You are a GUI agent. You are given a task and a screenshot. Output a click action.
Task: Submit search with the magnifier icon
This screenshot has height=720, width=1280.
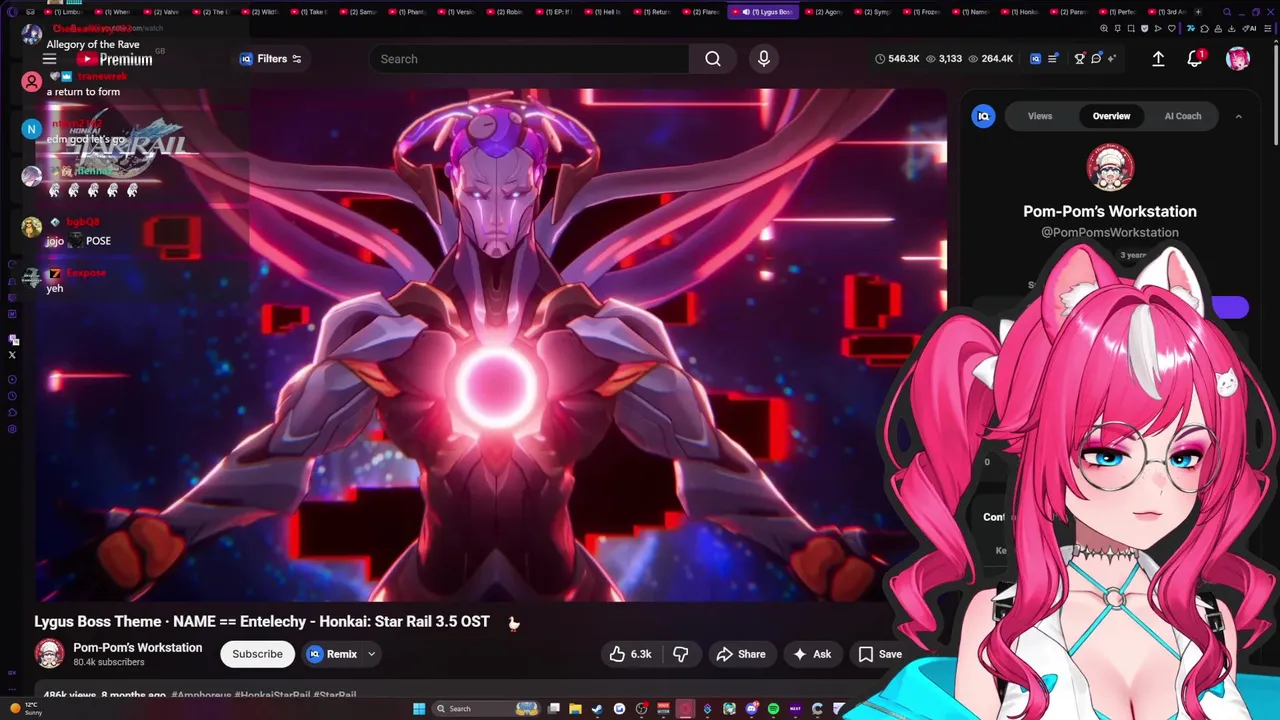point(713,59)
